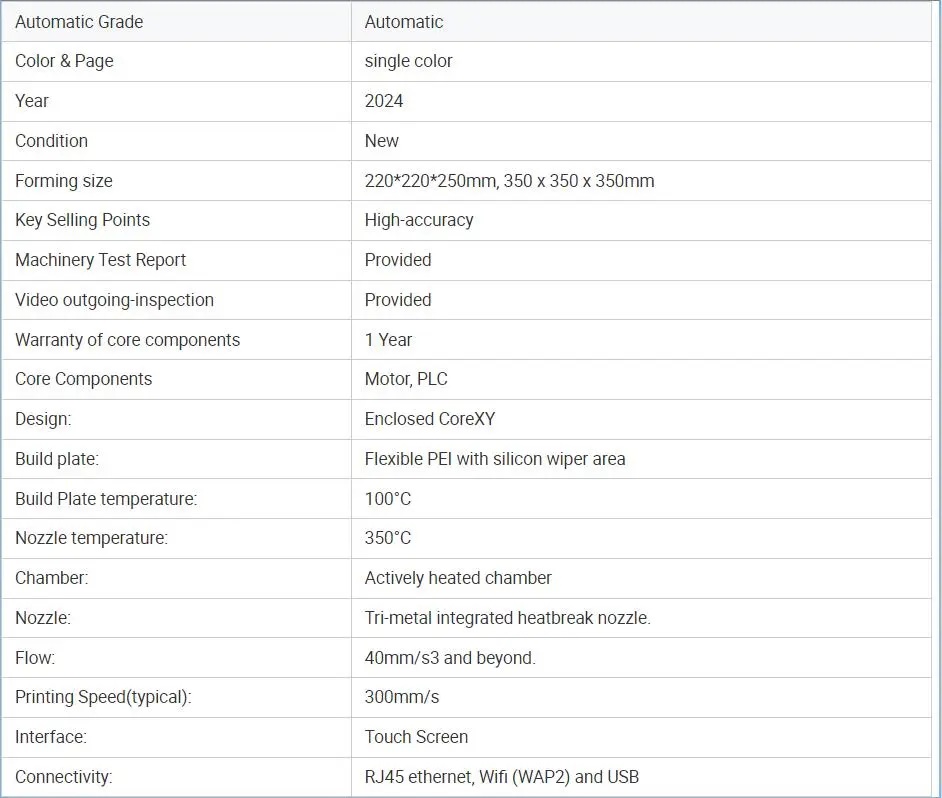The width and height of the screenshot is (942, 798).
Task: Click 'Tri-metal integrated heatbreak nozzle' value
Action: coord(507,618)
